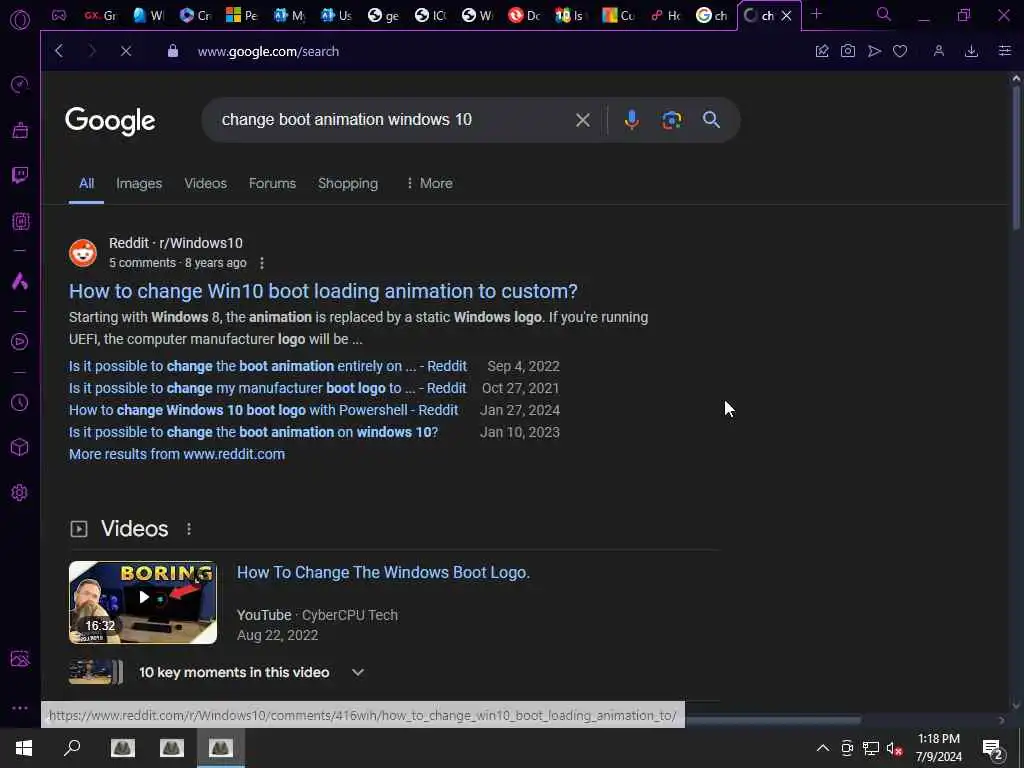Screen dimensions: 1024x768
Task: Open sidebar three-dots setup menu
Action: [20, 707]
